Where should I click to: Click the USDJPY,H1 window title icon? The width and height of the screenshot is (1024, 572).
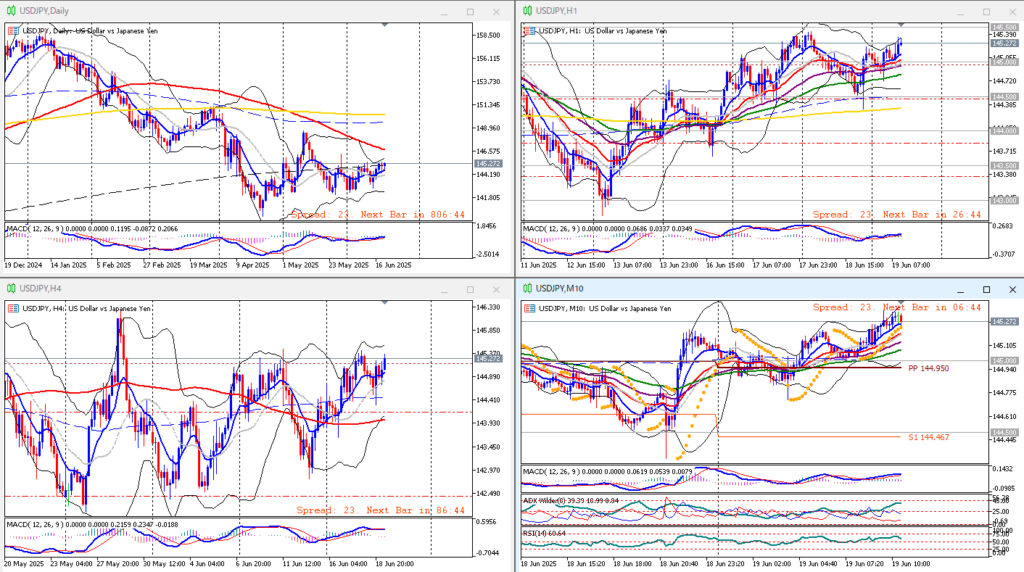pos(527,11)
